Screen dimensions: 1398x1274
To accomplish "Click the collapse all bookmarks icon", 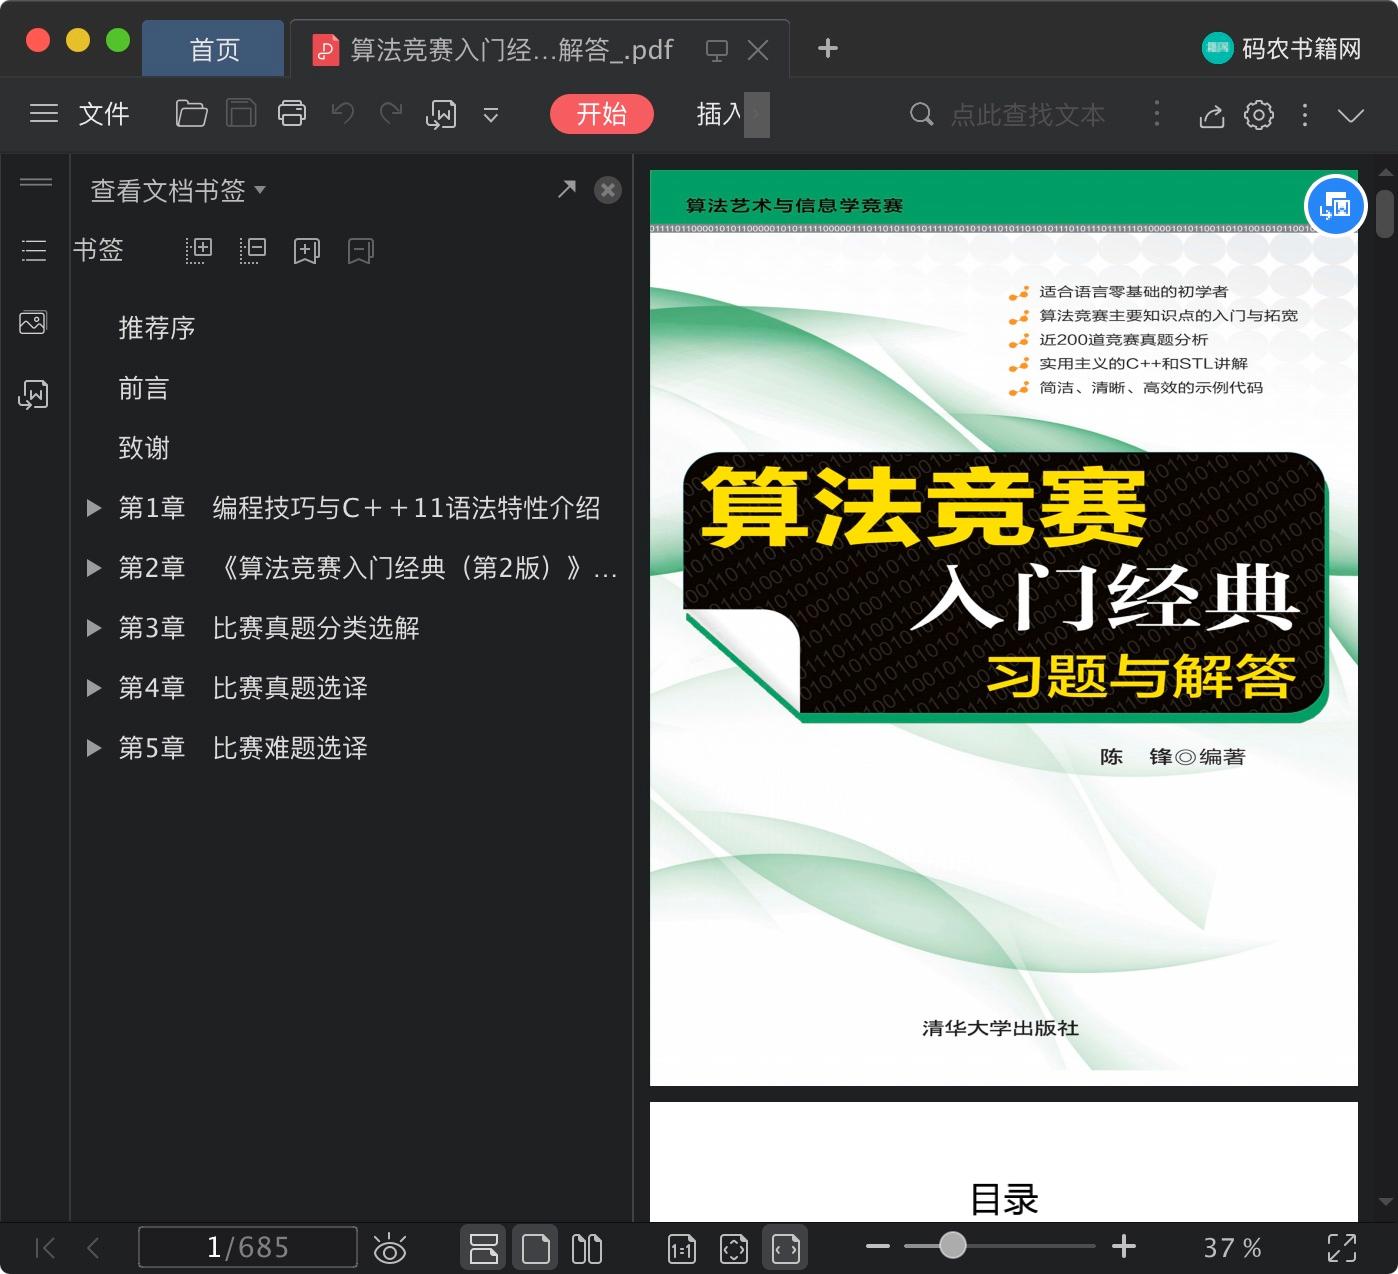I will (x=253, y=250).
